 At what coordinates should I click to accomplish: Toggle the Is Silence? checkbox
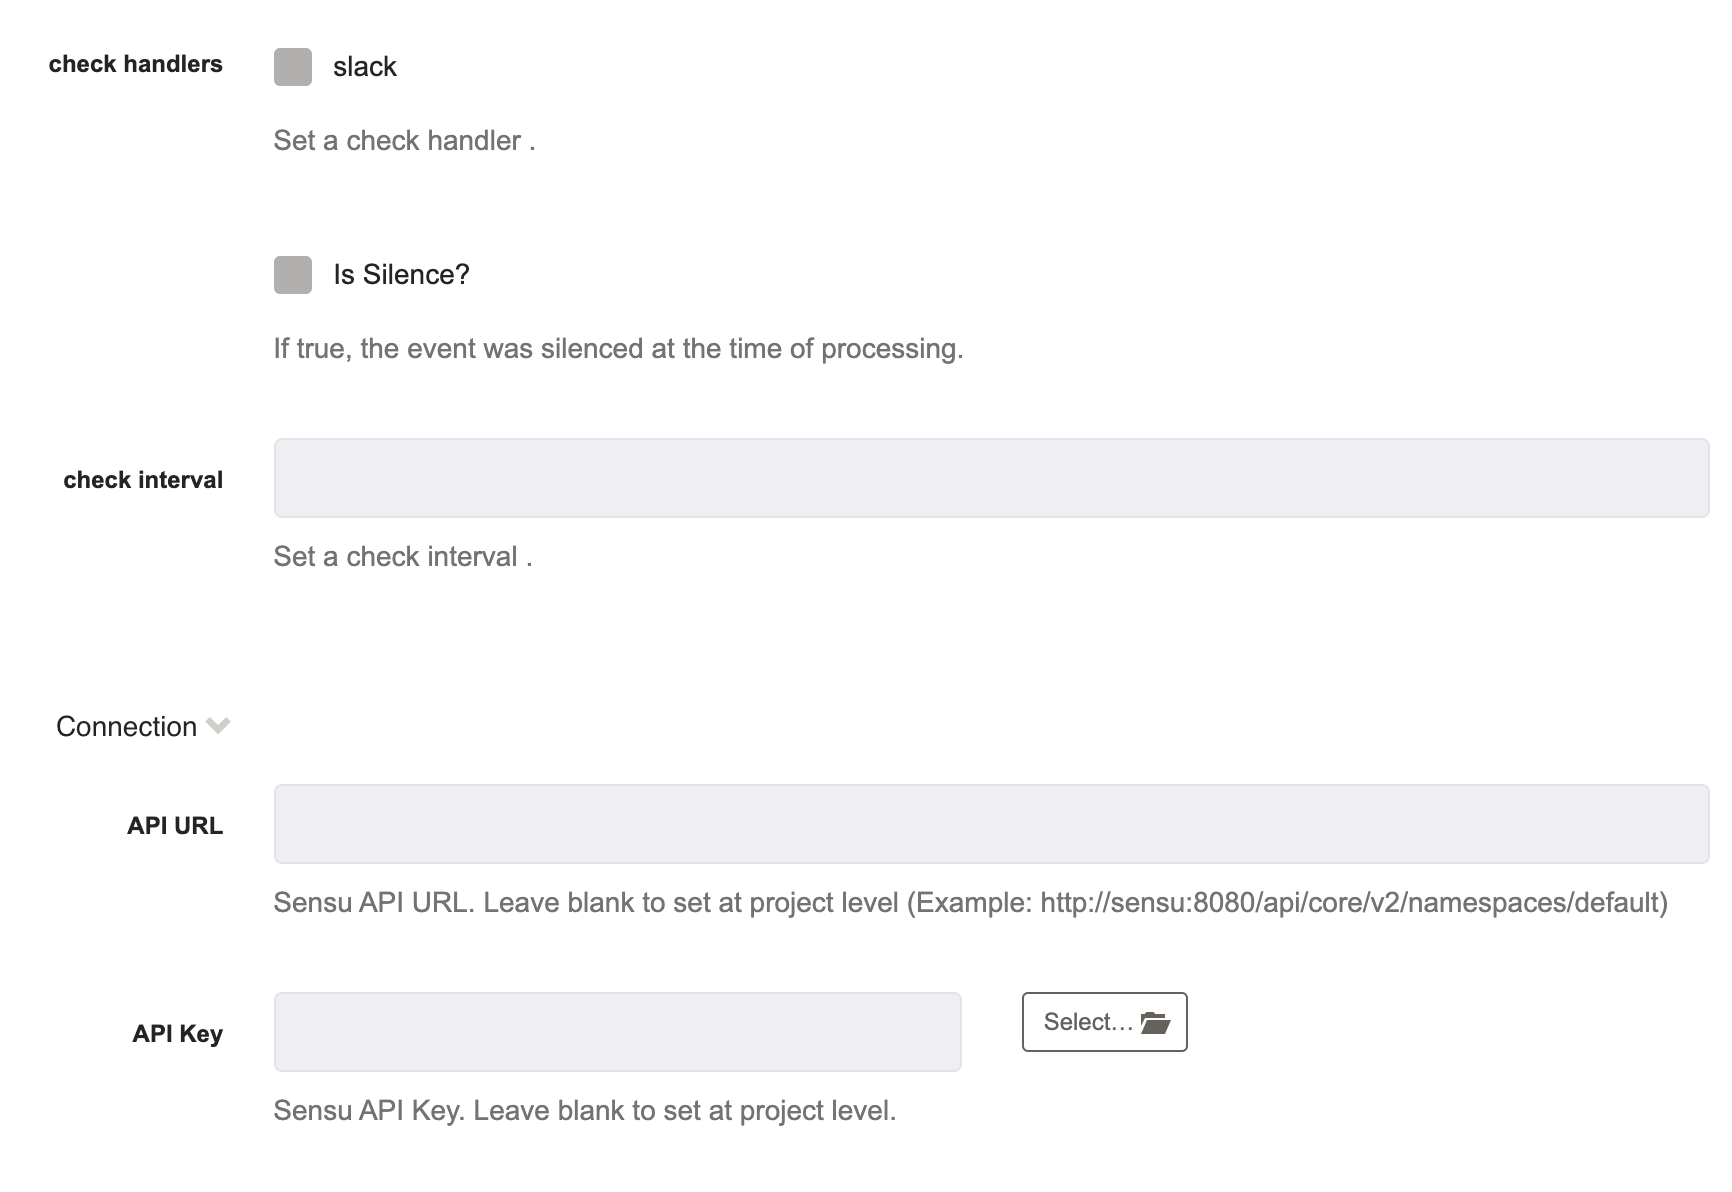[293, 275]
